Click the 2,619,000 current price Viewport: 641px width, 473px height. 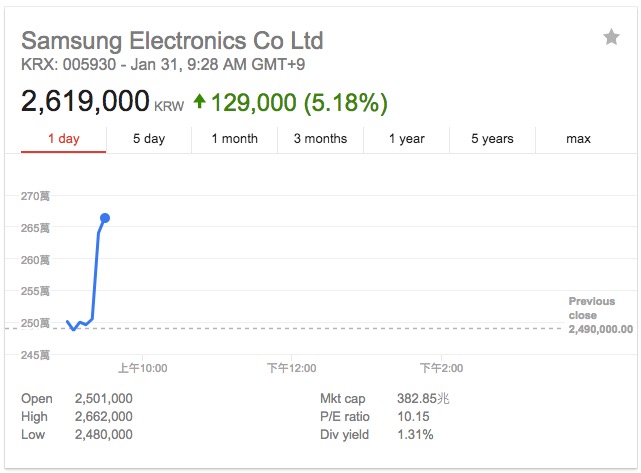coord(85,102)
